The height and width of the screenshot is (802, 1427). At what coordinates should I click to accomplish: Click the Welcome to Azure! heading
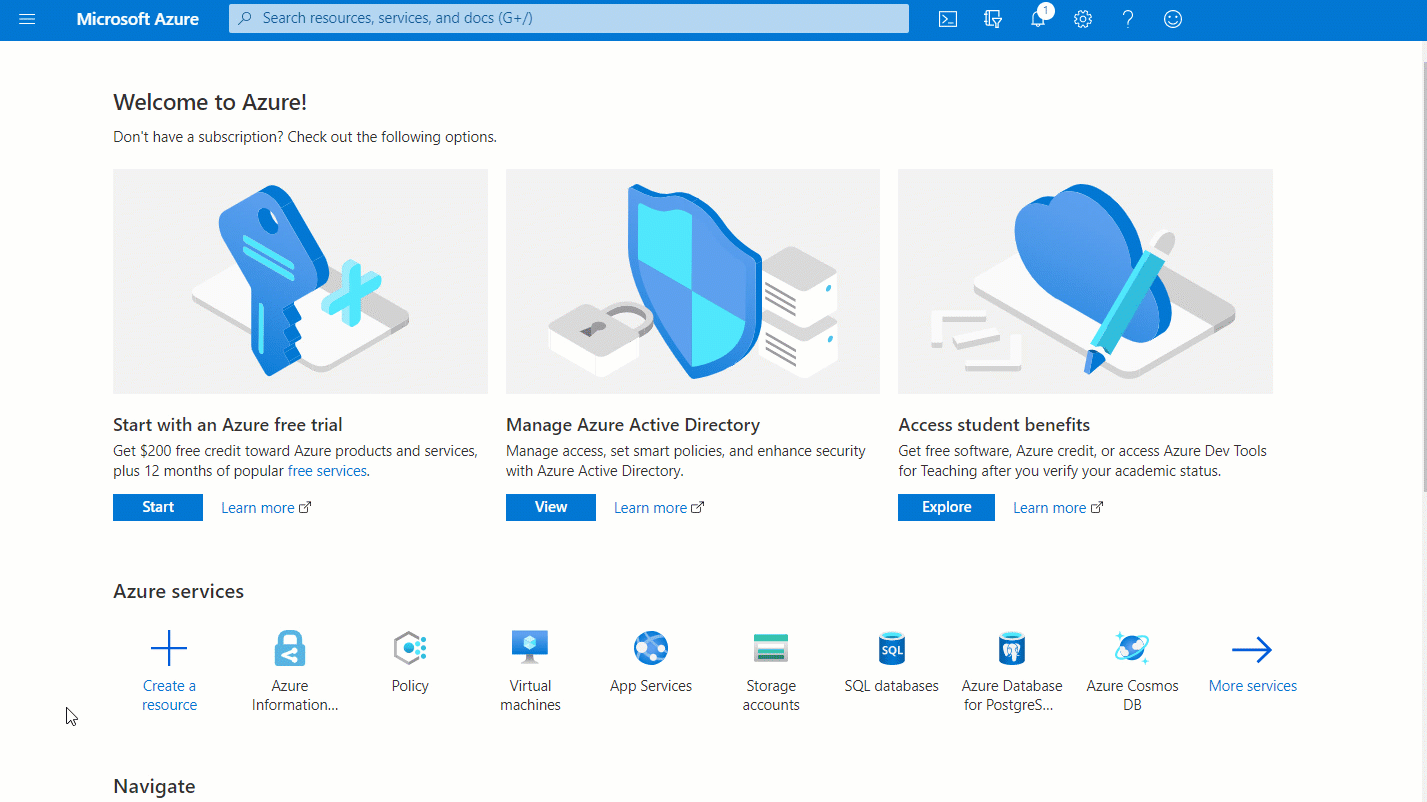pyautogui.click(x=210, y=102)
